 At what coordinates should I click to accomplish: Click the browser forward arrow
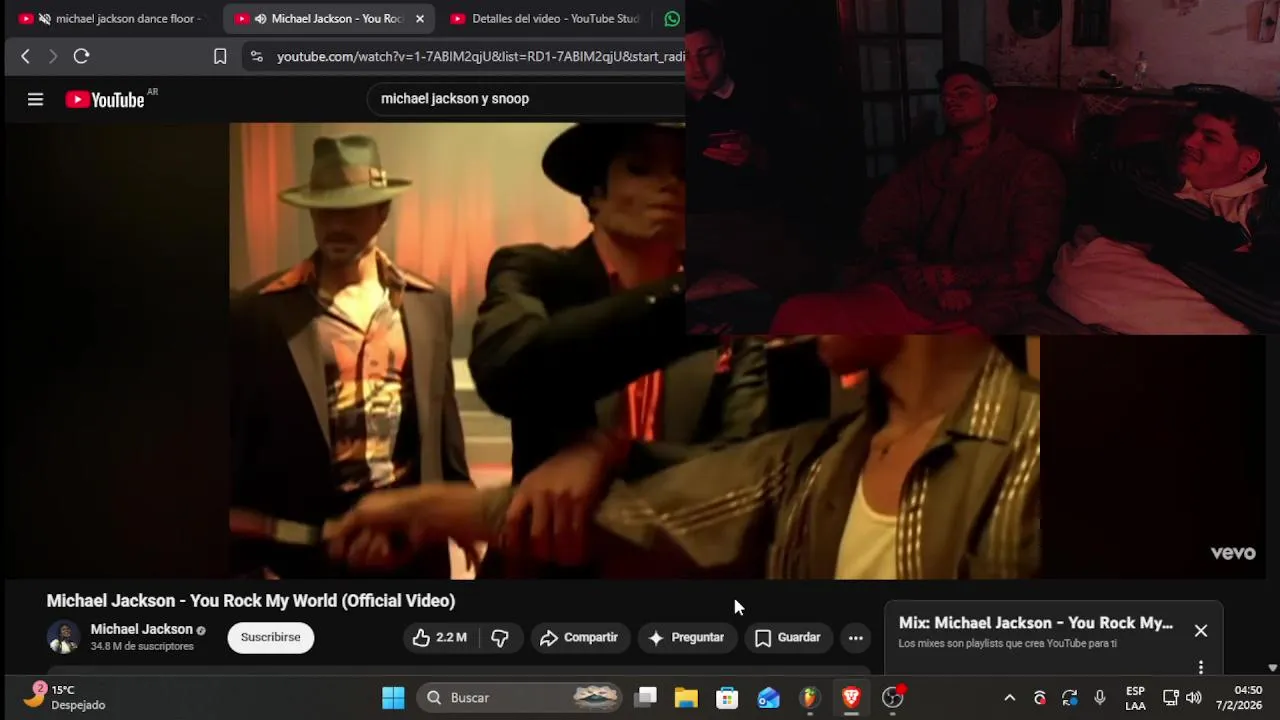[53, 57]
